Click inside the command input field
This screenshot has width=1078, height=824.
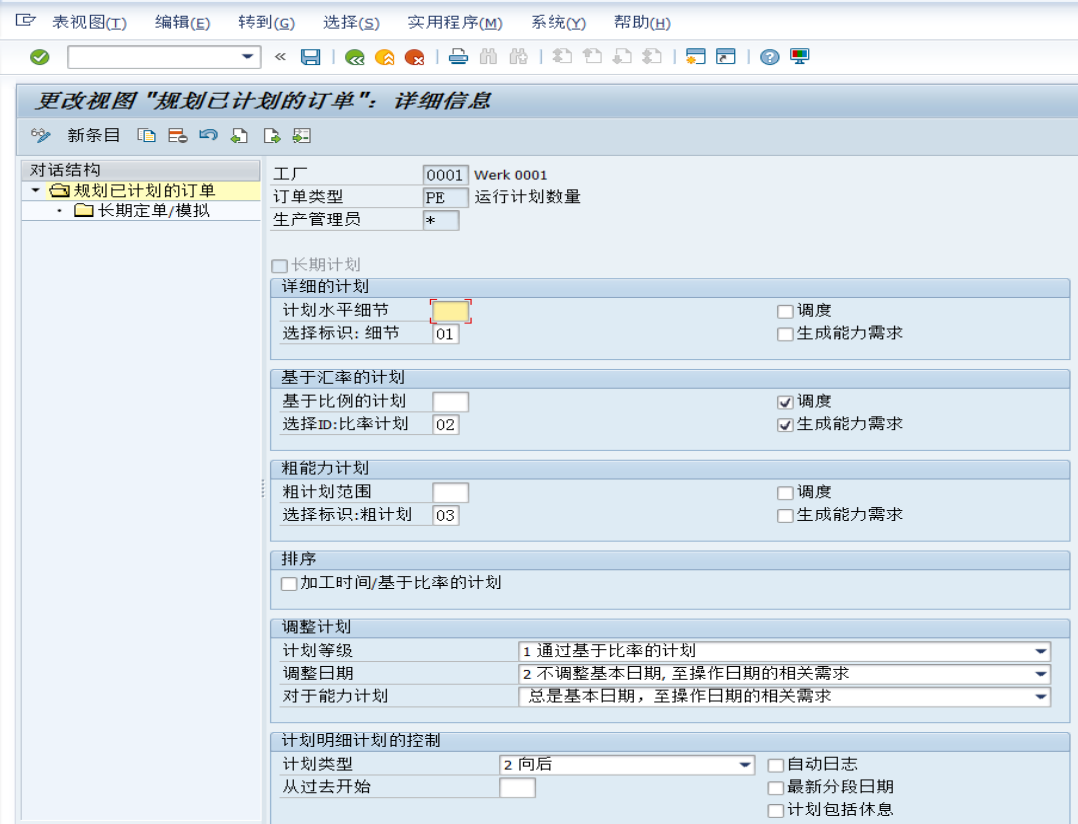pos(154,57)
